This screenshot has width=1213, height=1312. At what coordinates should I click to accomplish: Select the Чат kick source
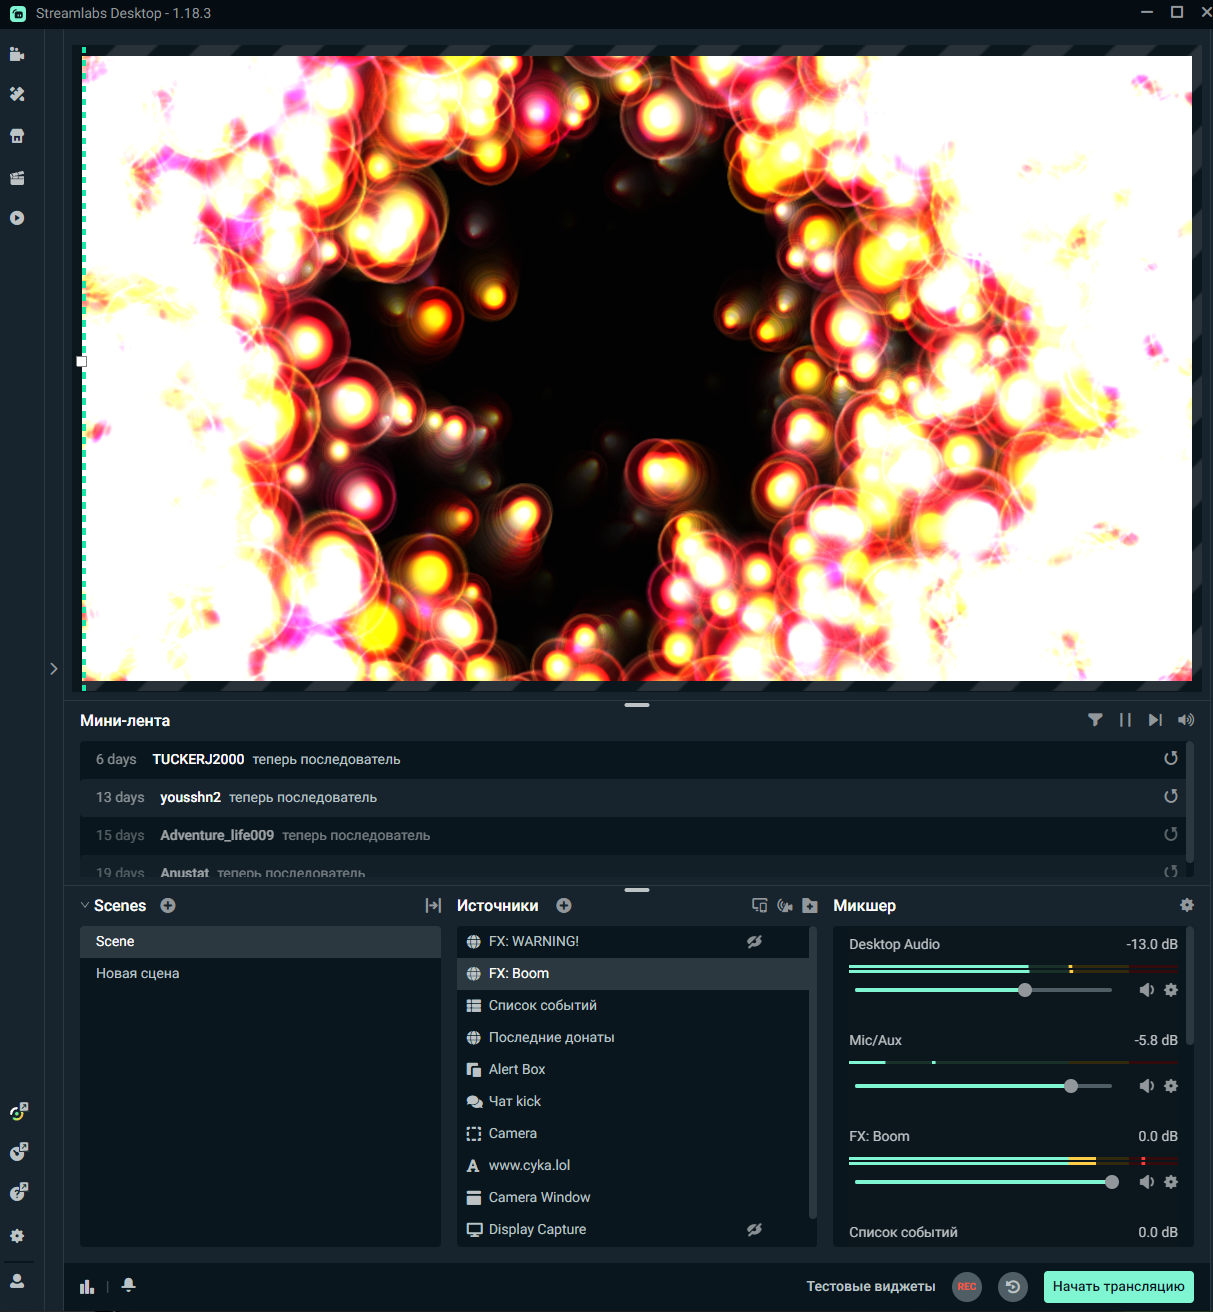[633, 1102]
